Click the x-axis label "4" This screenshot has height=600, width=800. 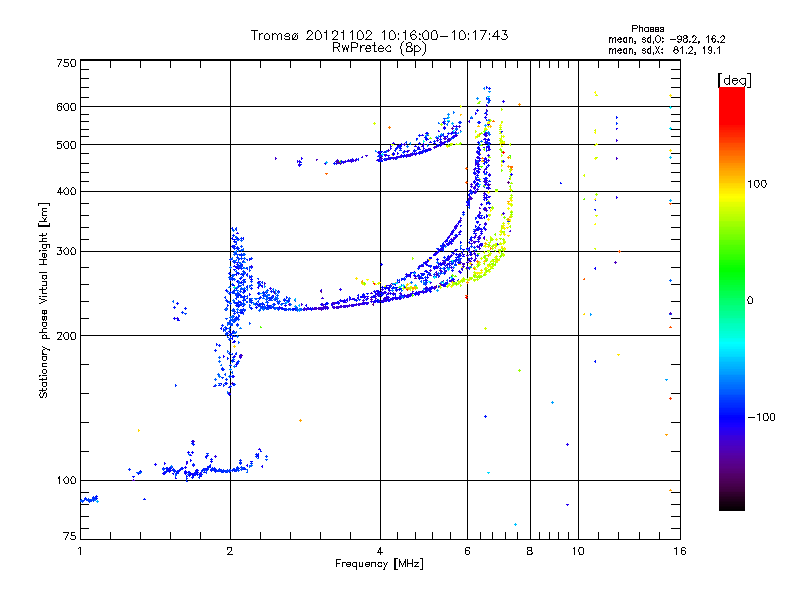click(380, 551)
